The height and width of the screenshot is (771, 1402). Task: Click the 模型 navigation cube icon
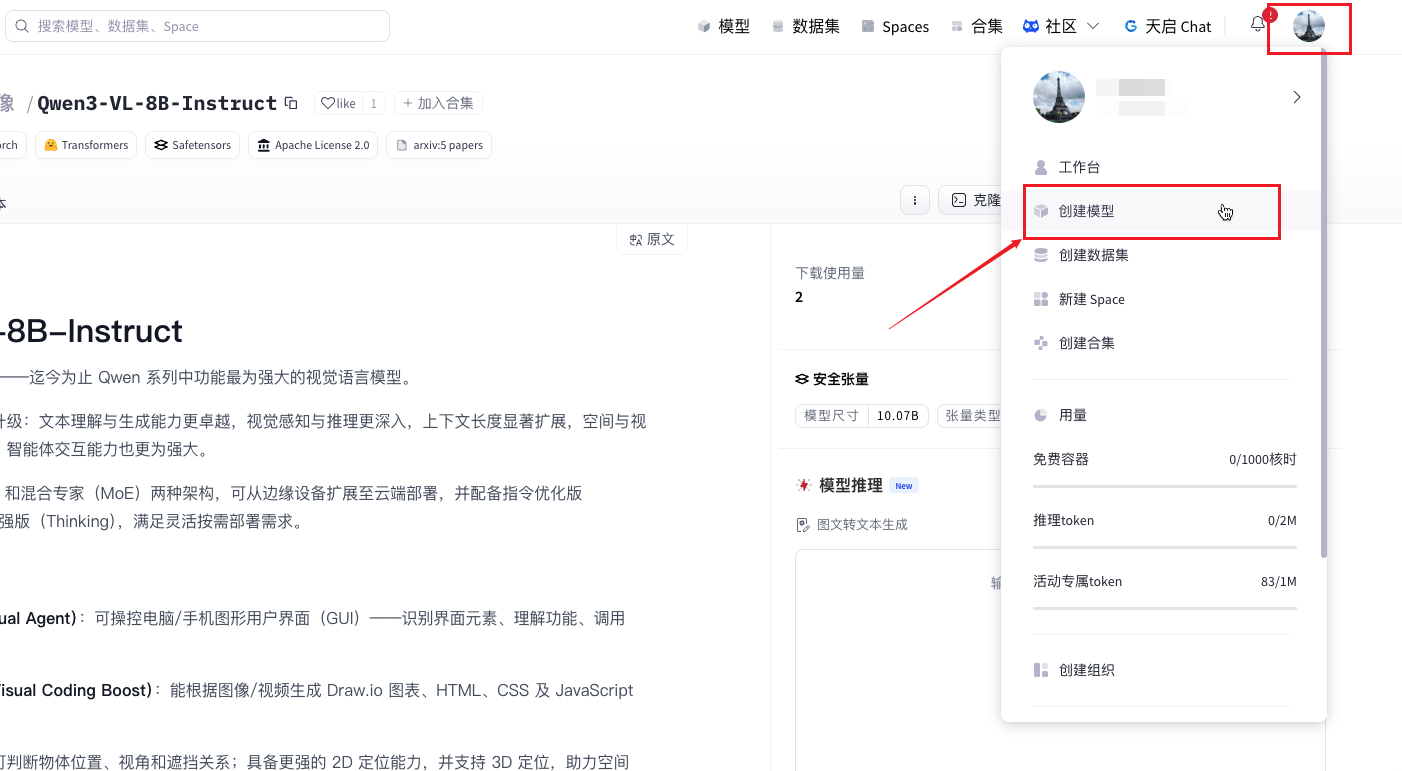(x=705, y=26)
